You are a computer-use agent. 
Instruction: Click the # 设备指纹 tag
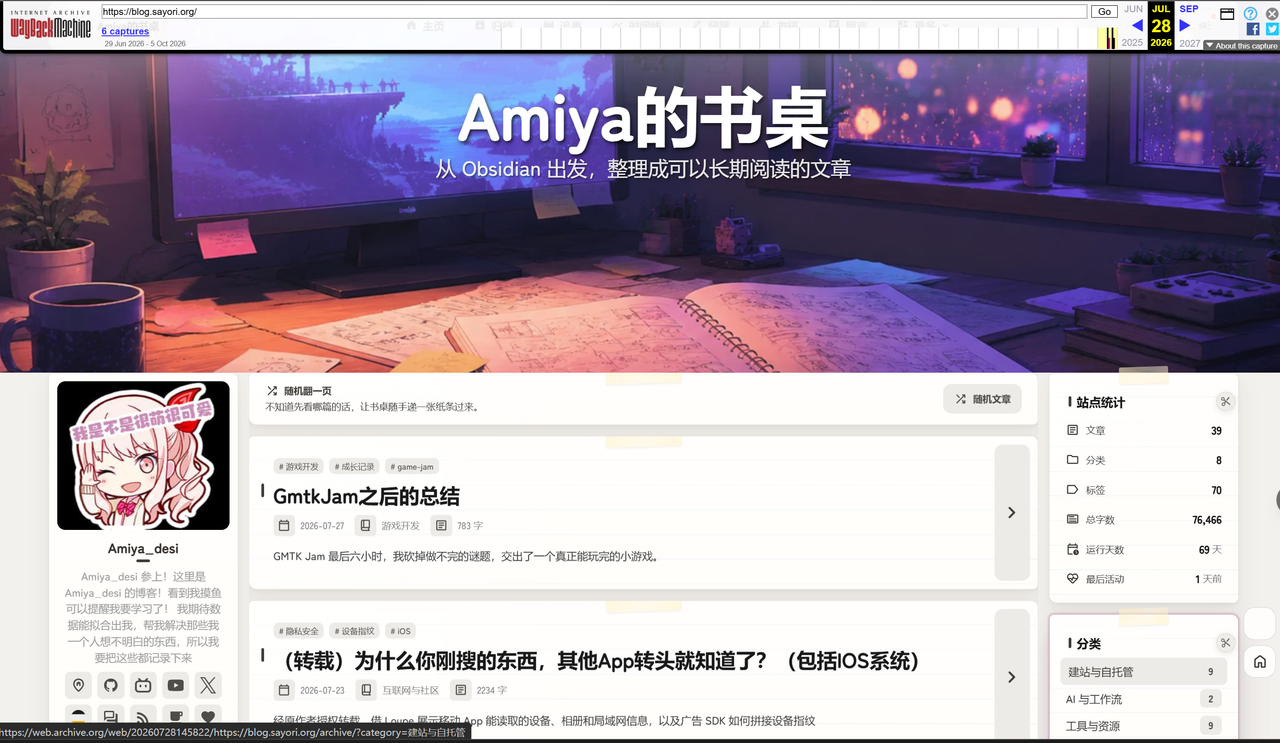[x=355, y=631]
